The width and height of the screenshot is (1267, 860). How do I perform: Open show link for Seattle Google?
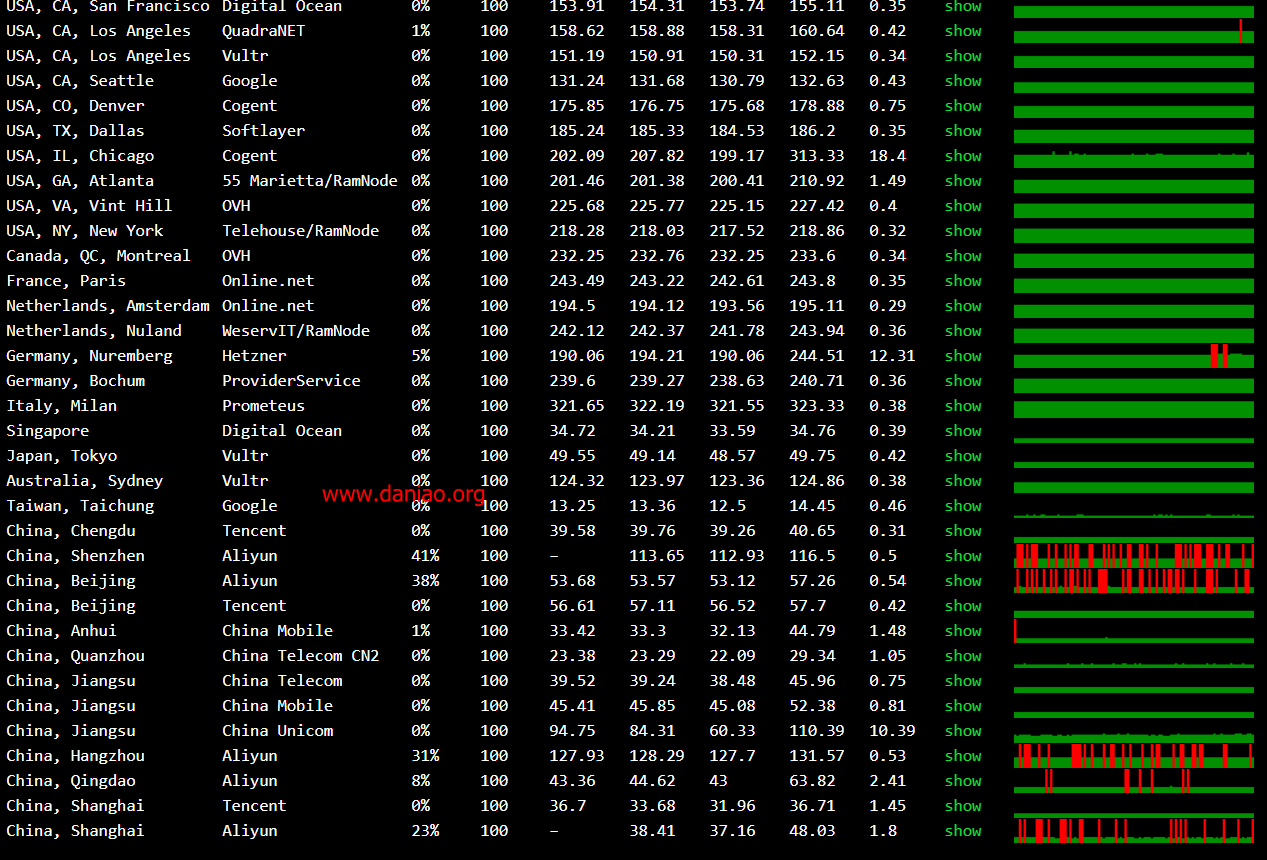(x=963, y=81)
